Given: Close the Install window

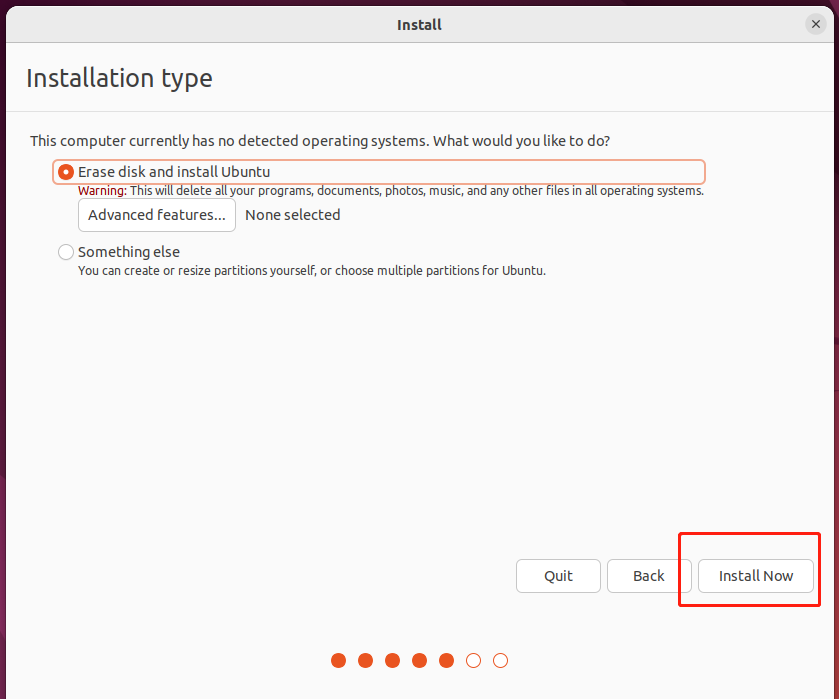Looking at the screenshot, I should click(816, 24).
